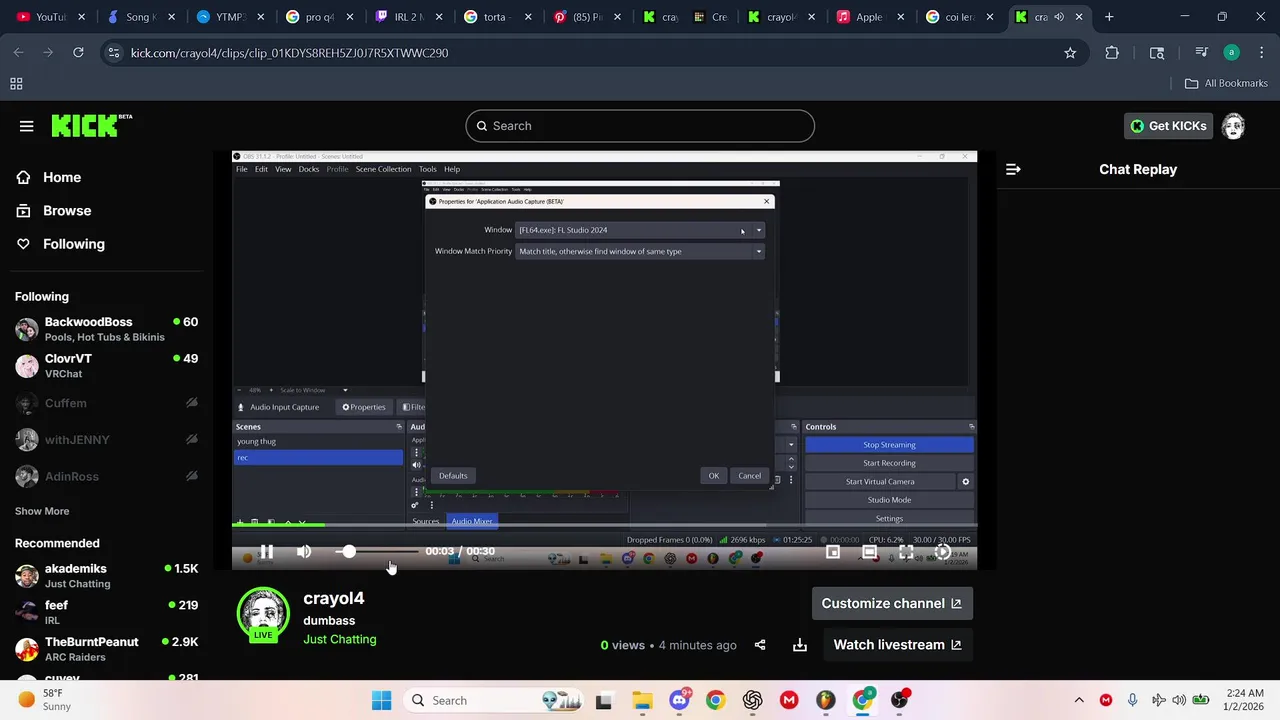Toggle theater mode in player
The width and height of the screenshot is (1280, 720).
coord(869,551)
